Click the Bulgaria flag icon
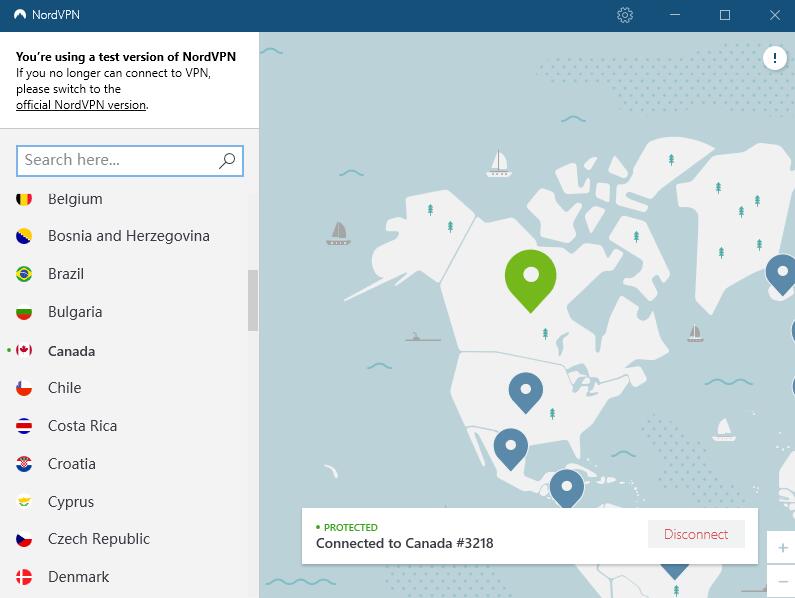Image resolution: width=795 pixels, height=598 pixels. click(x=24, y=312)
